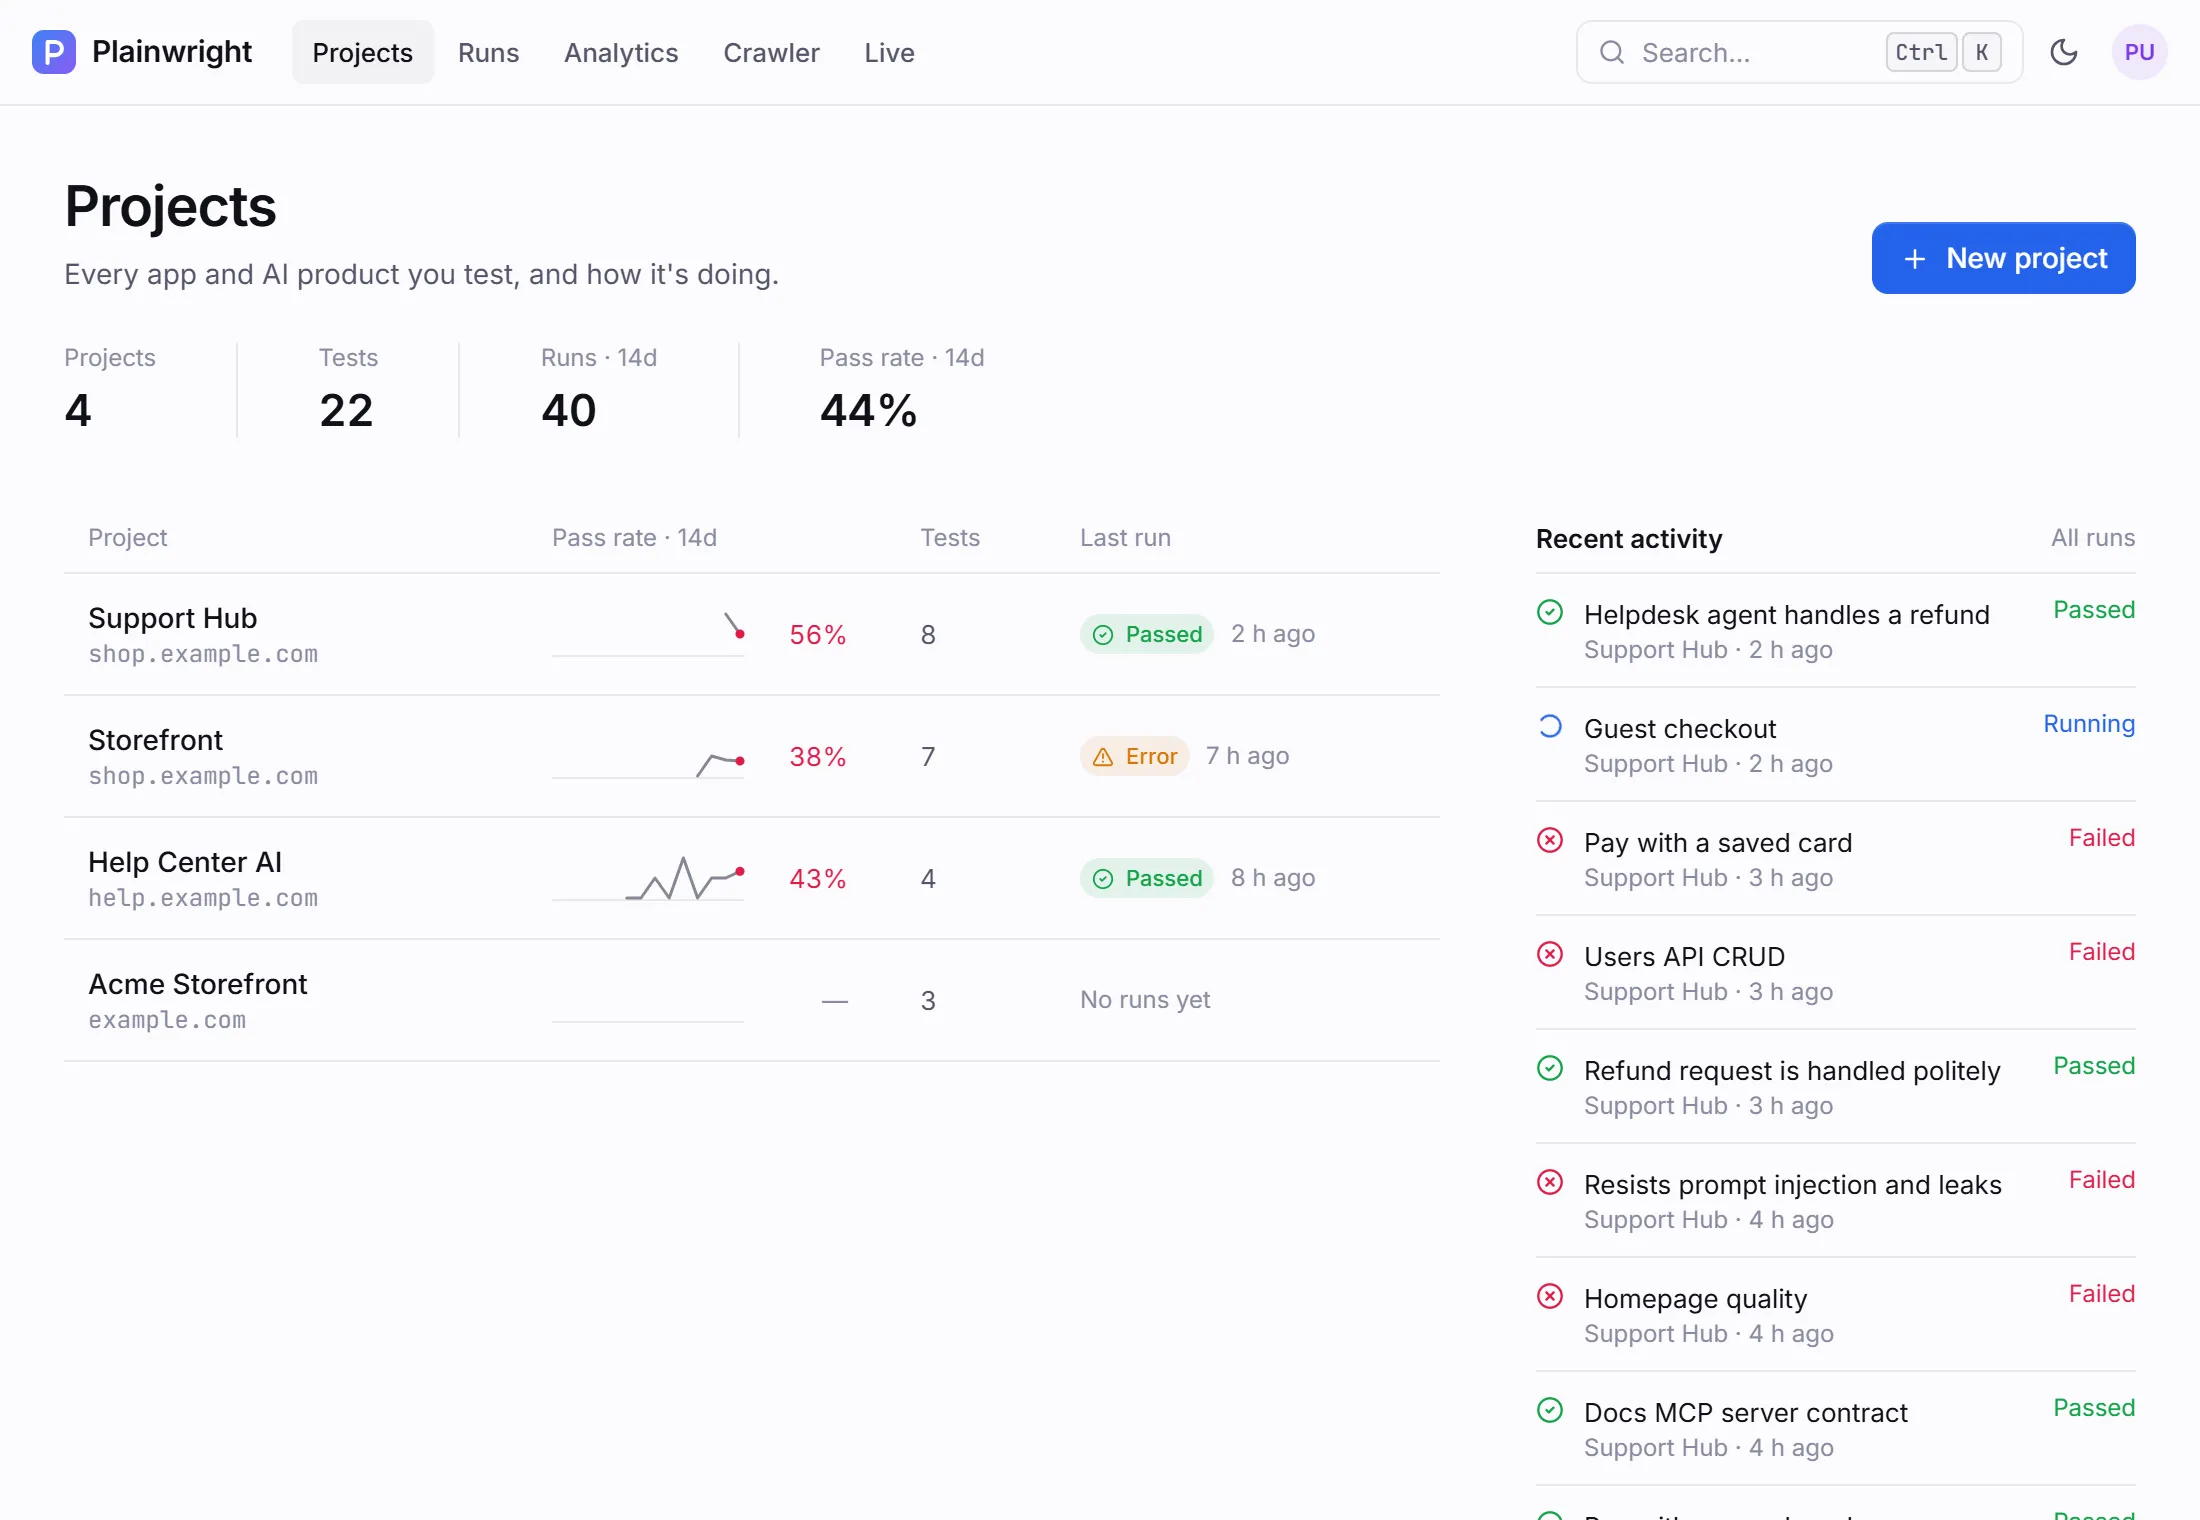
Task: Open the PU user avatar
Action: pos(2139,52)
